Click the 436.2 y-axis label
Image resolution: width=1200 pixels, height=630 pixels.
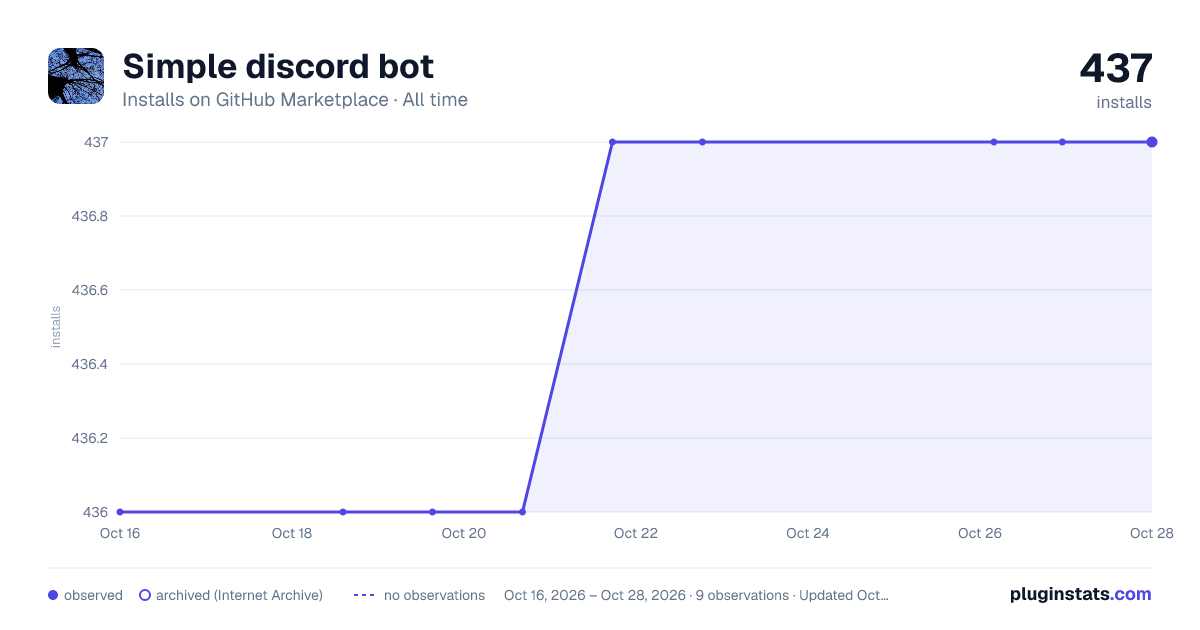click(90, 438)
